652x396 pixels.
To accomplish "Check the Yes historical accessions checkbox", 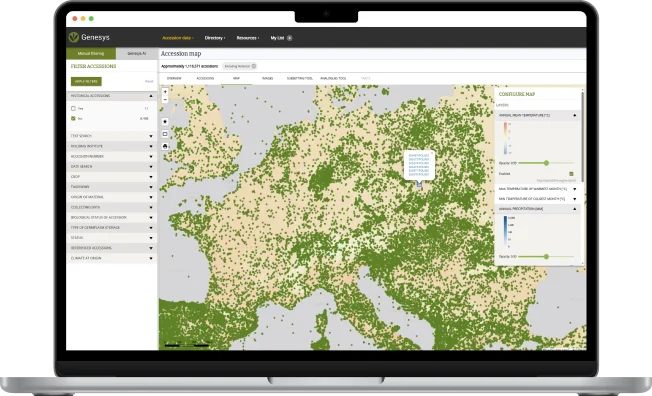I will click(73, 109).
